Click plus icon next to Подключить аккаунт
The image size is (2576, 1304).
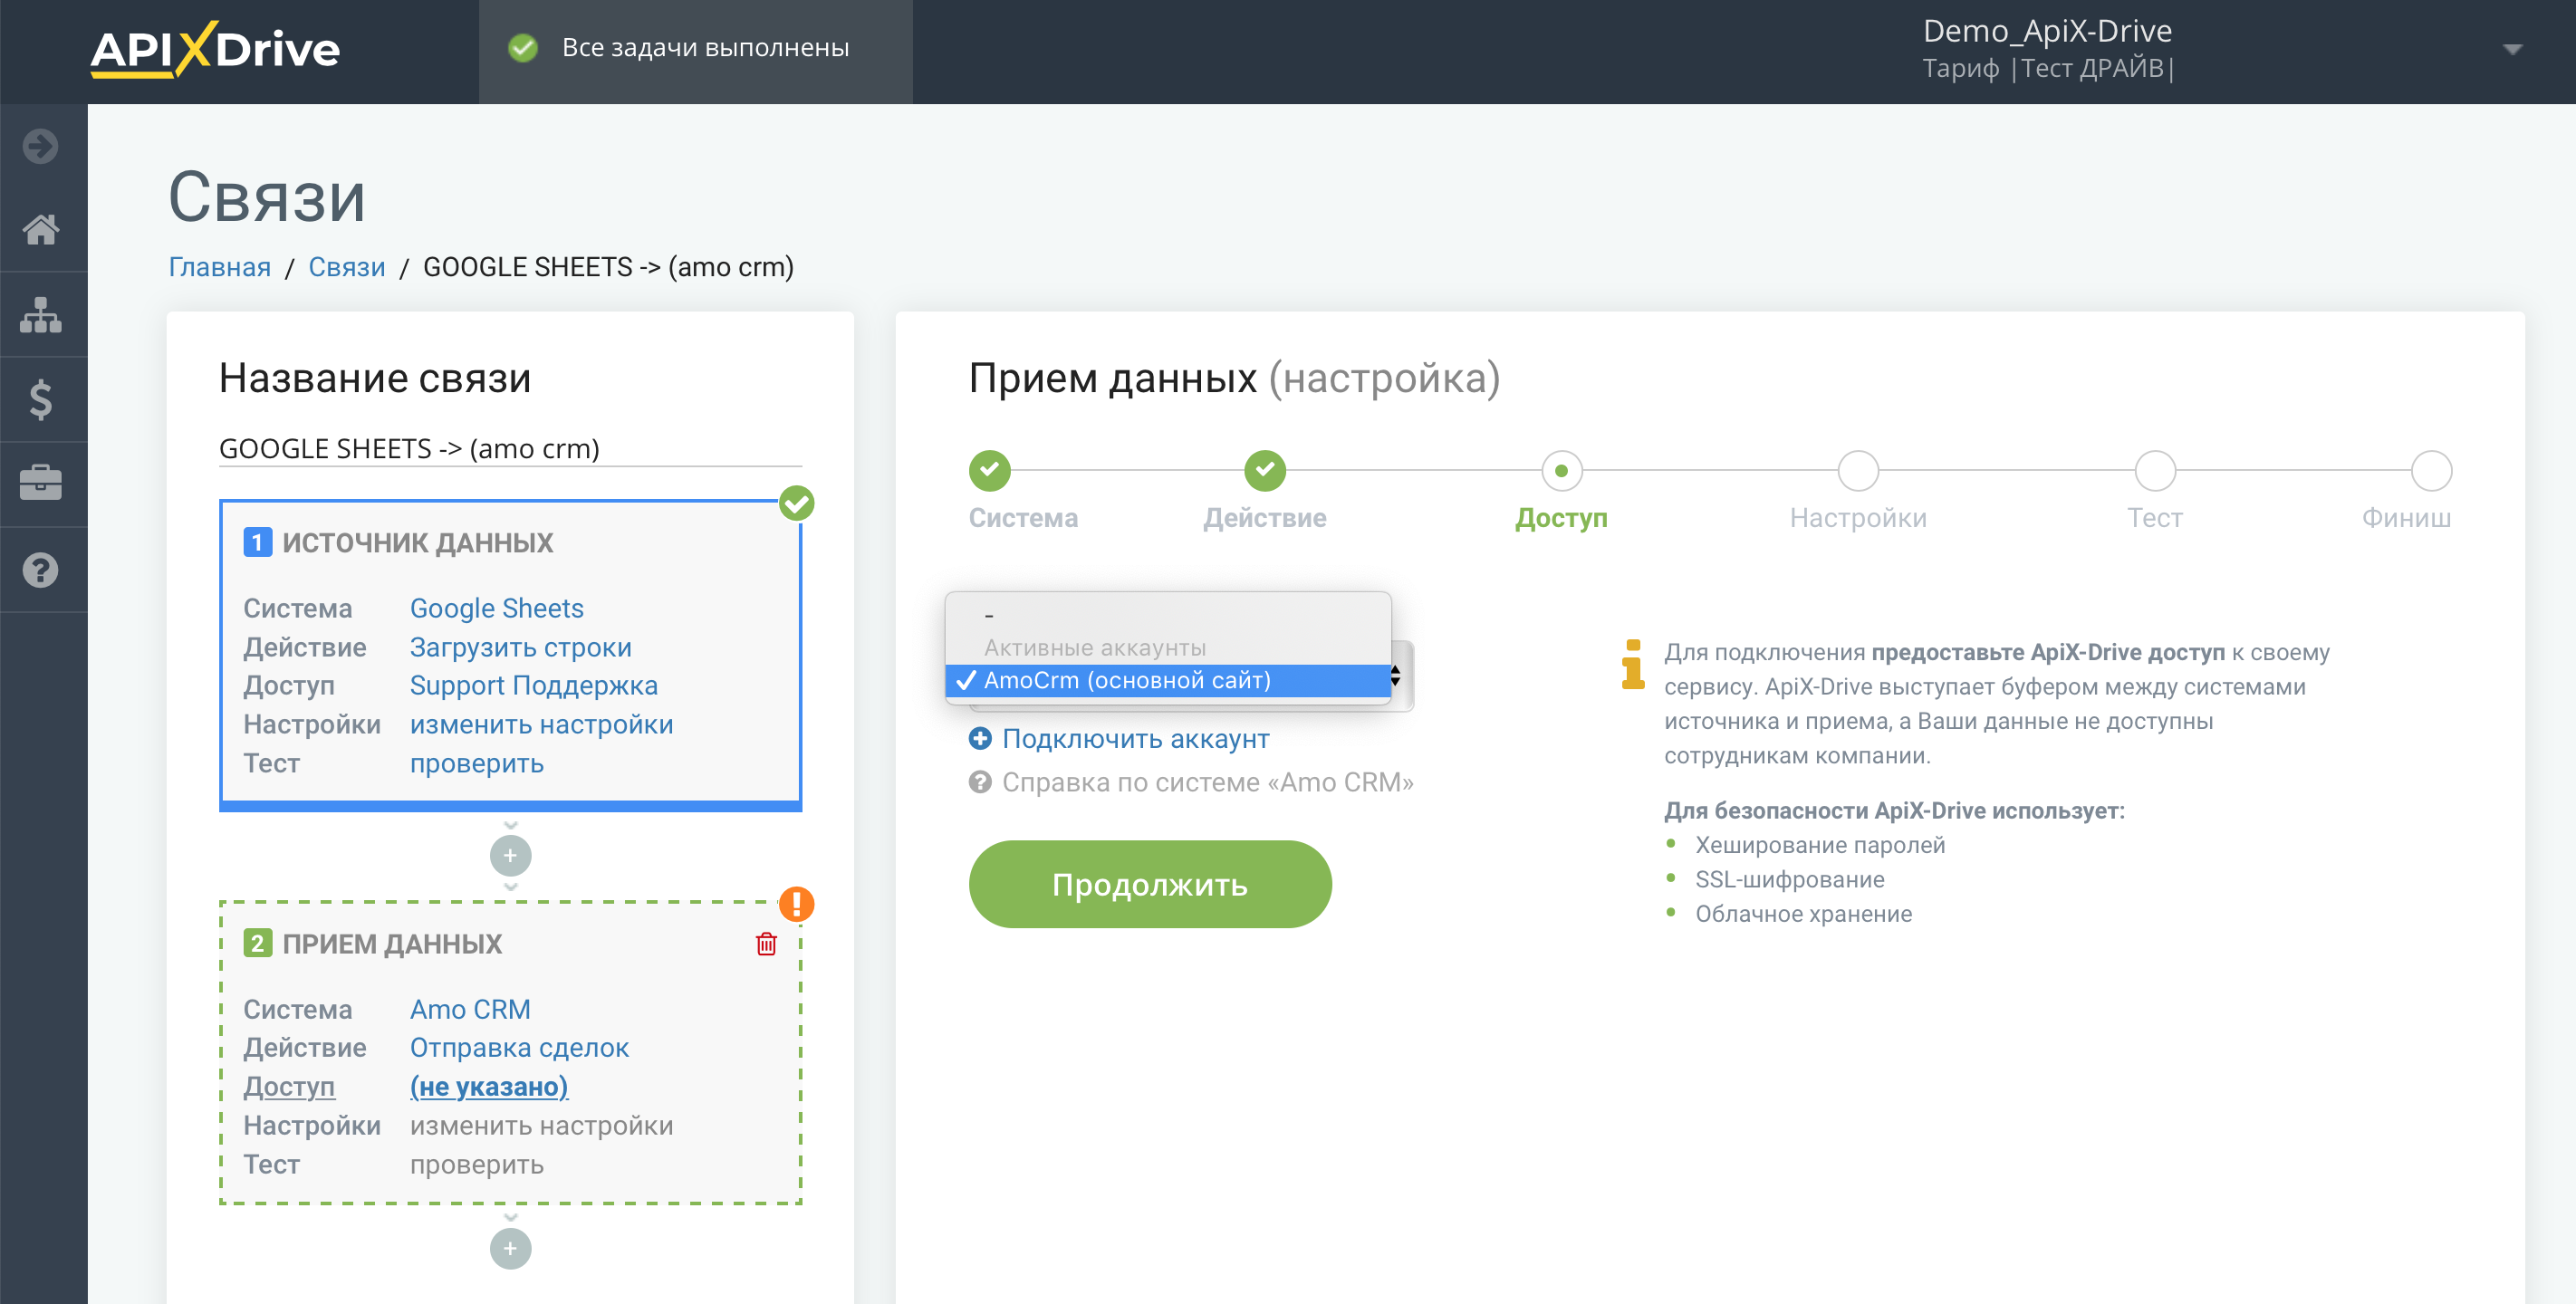coord(980,739)
